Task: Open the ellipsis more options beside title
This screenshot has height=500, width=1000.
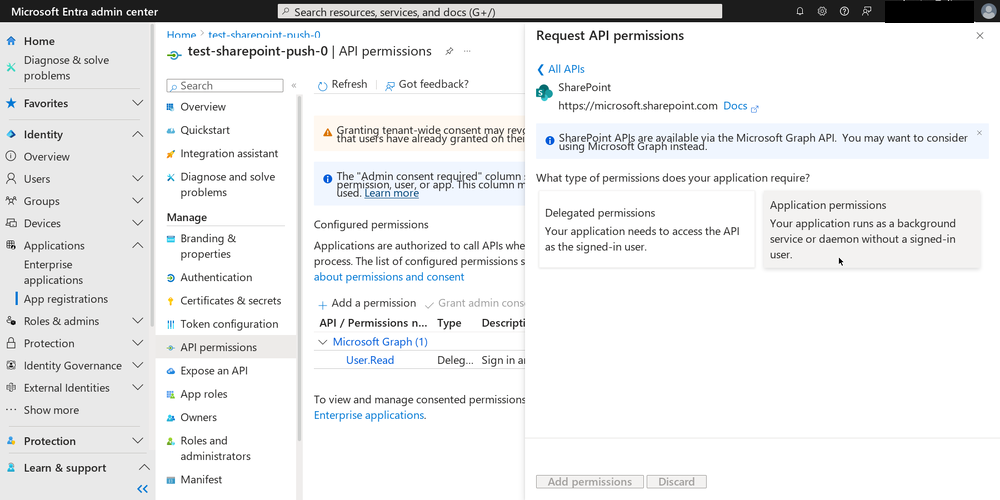Action: point(467,52)
